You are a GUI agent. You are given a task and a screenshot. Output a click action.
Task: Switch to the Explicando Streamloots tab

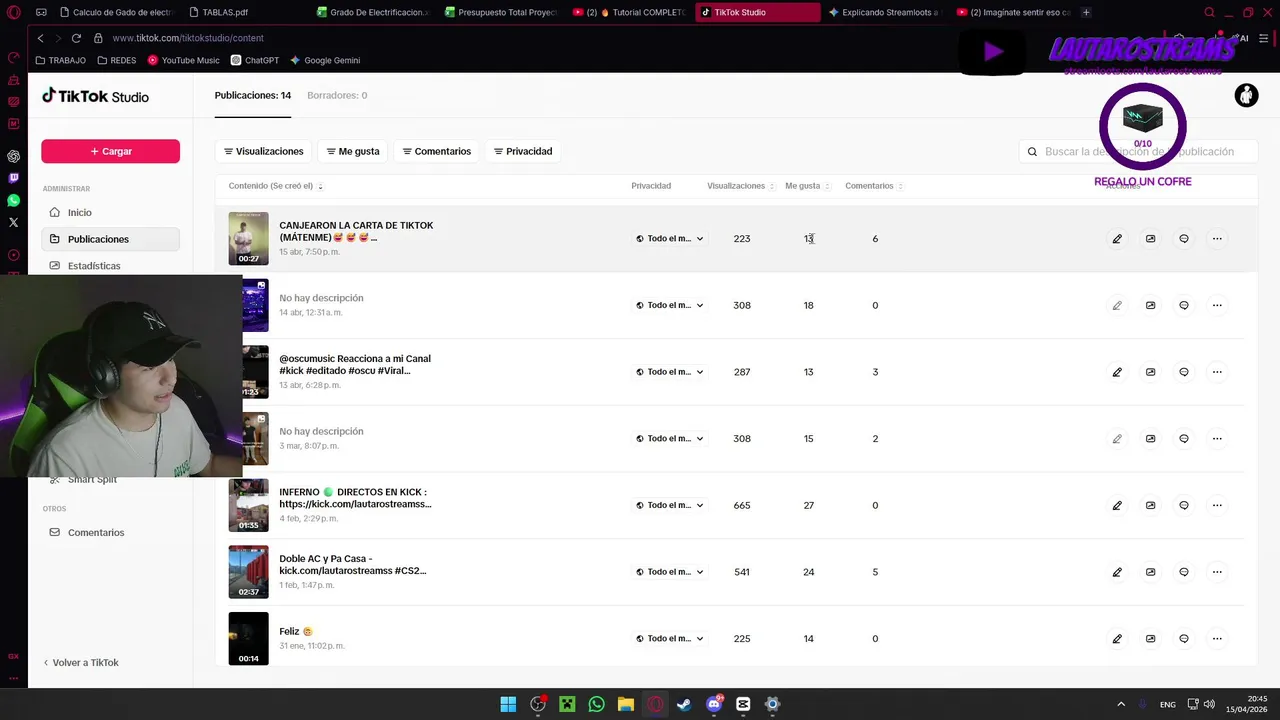click(884, 13)
